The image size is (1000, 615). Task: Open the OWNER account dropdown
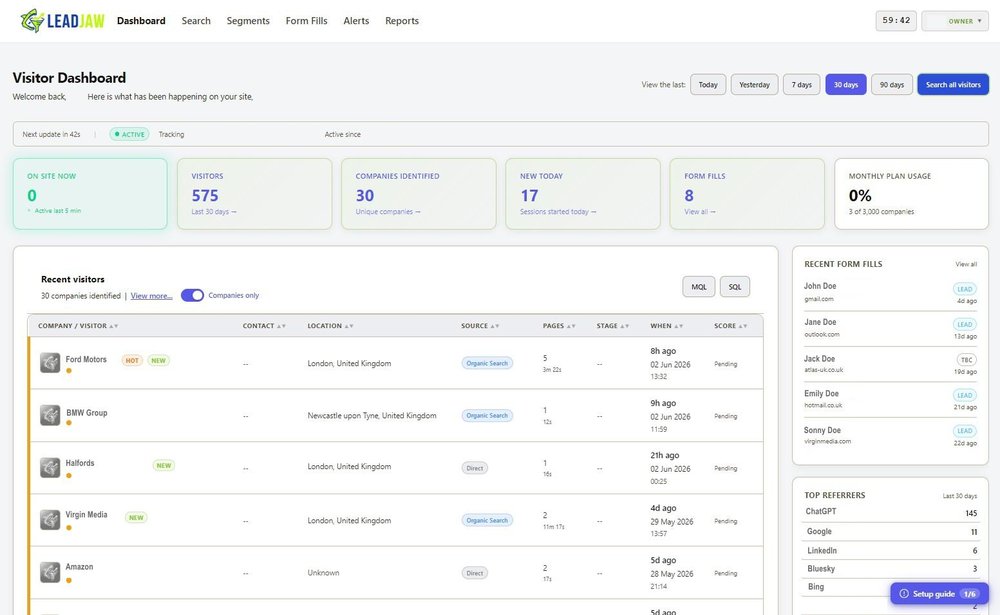click(955, 21)
